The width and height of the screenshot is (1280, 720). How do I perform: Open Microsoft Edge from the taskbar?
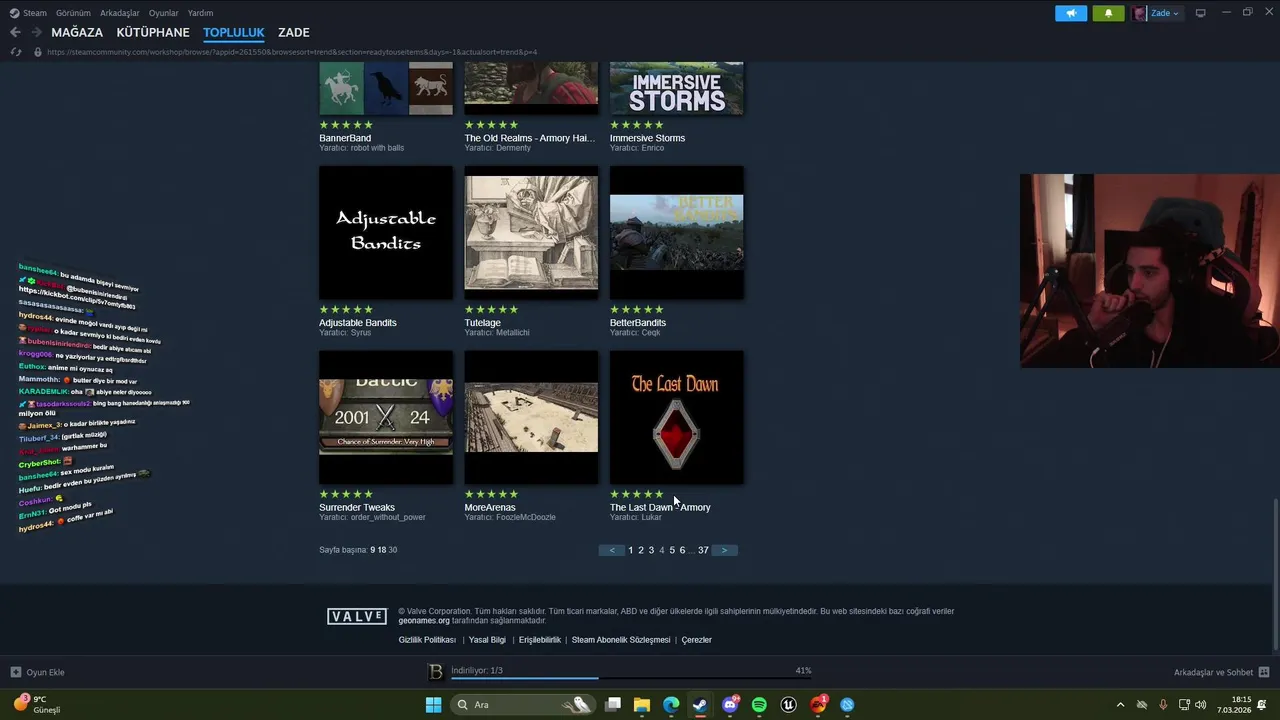671,705
